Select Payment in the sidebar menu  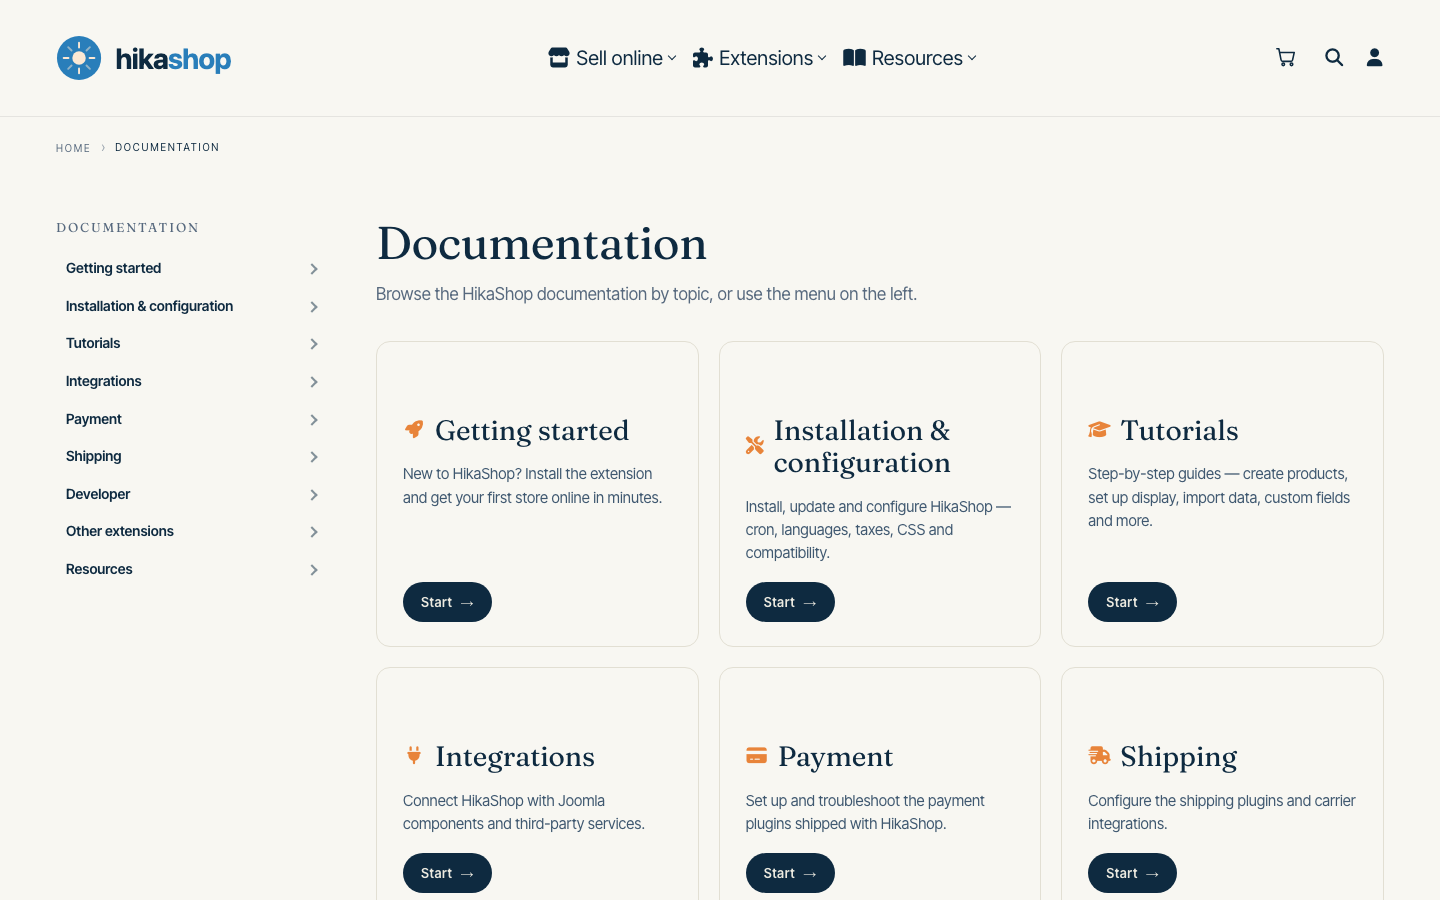(94, 419)
